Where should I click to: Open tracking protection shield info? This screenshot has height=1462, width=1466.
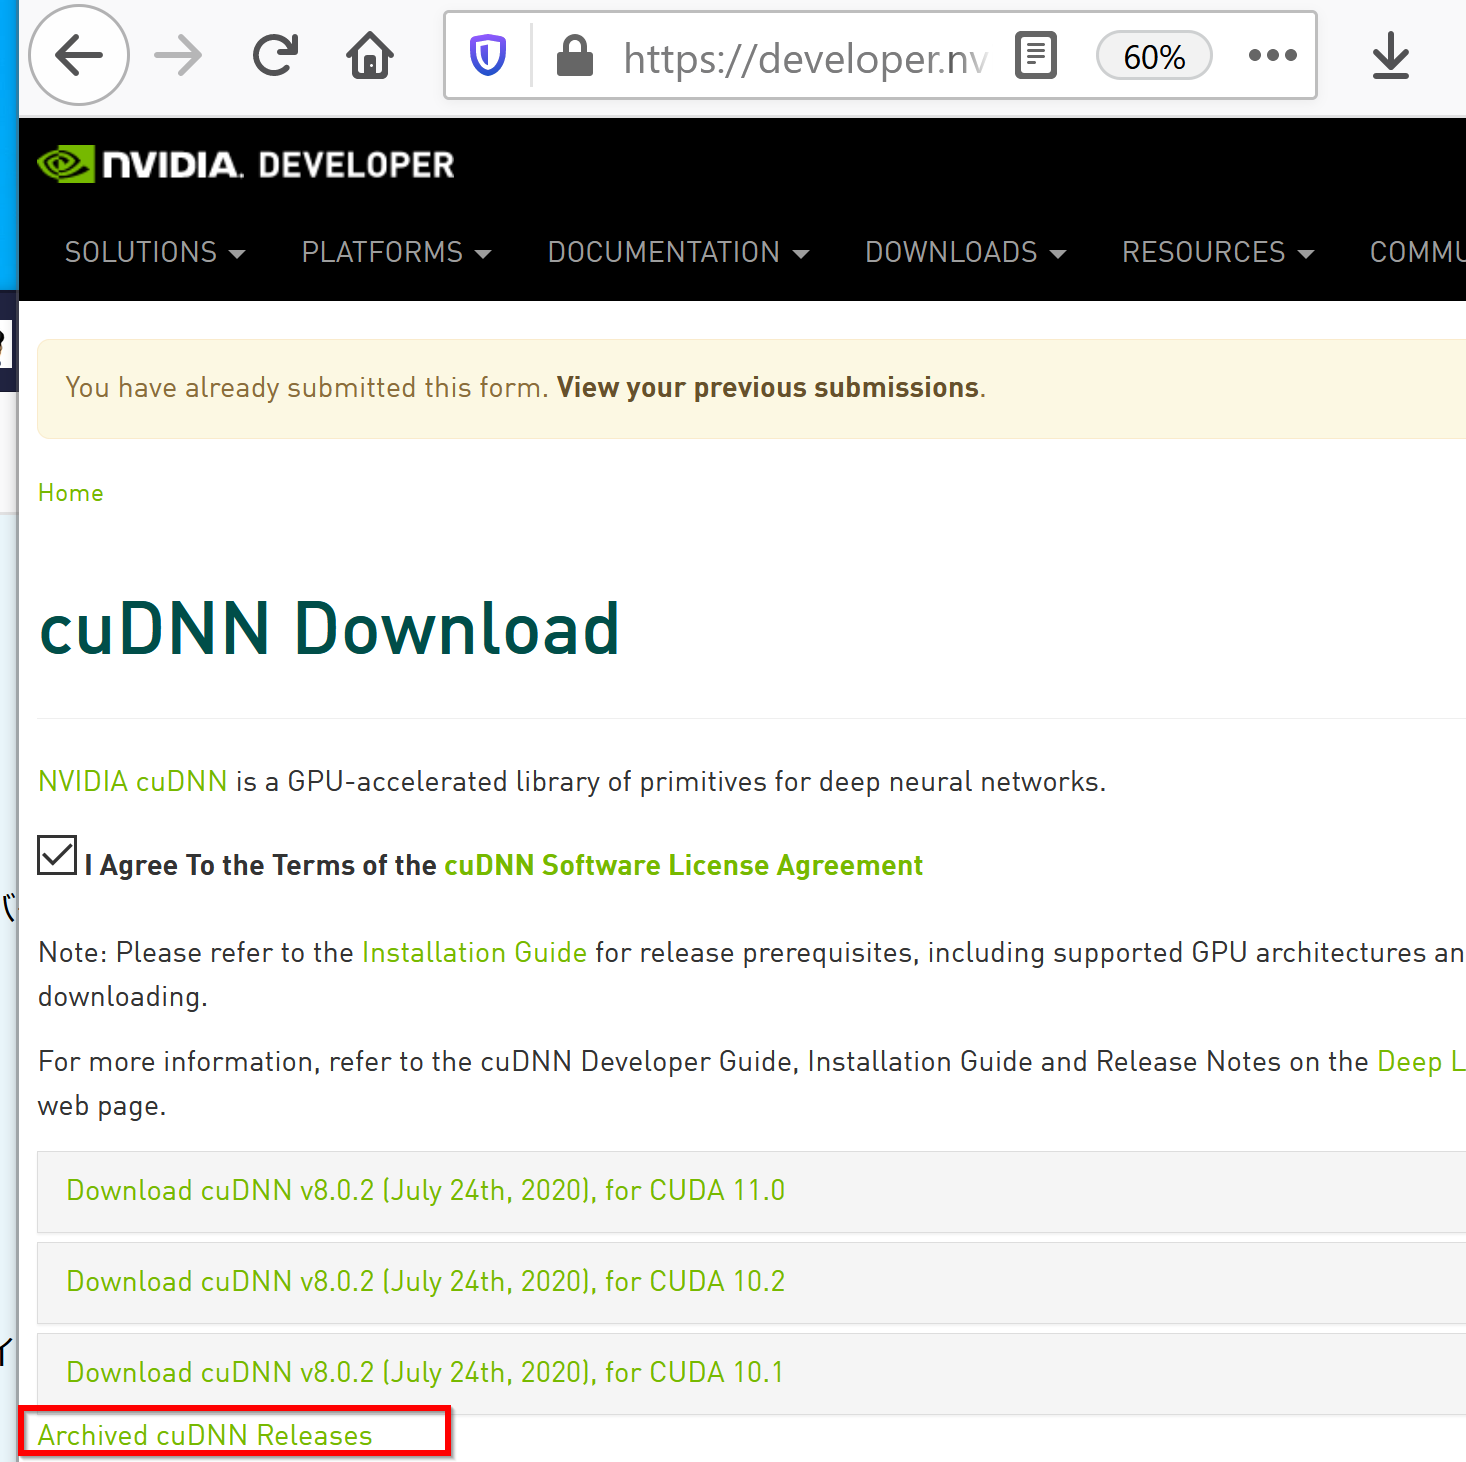488,55
